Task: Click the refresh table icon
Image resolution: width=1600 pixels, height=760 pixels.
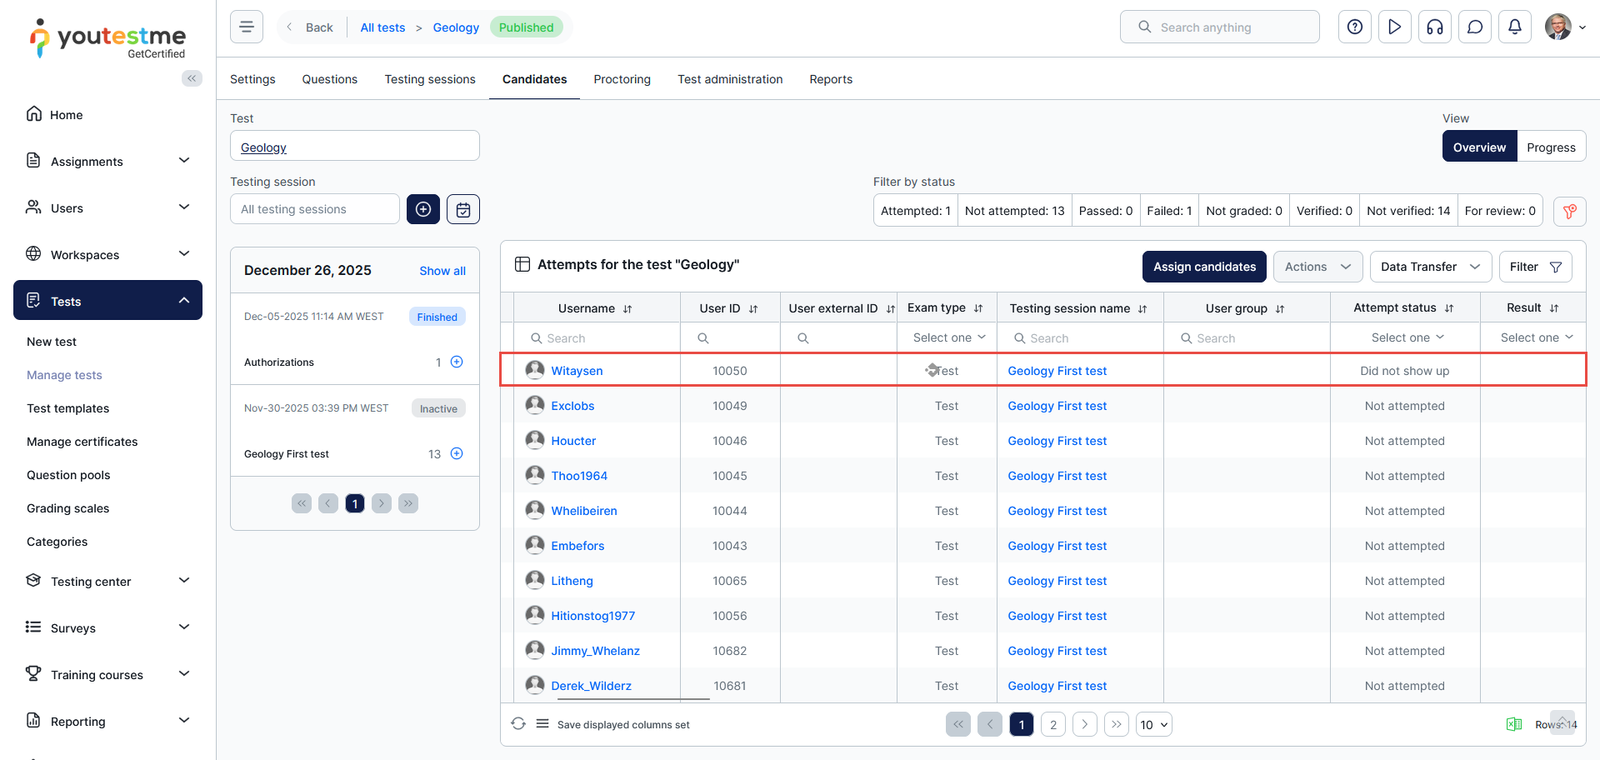Action: click(x=518, y=724)
